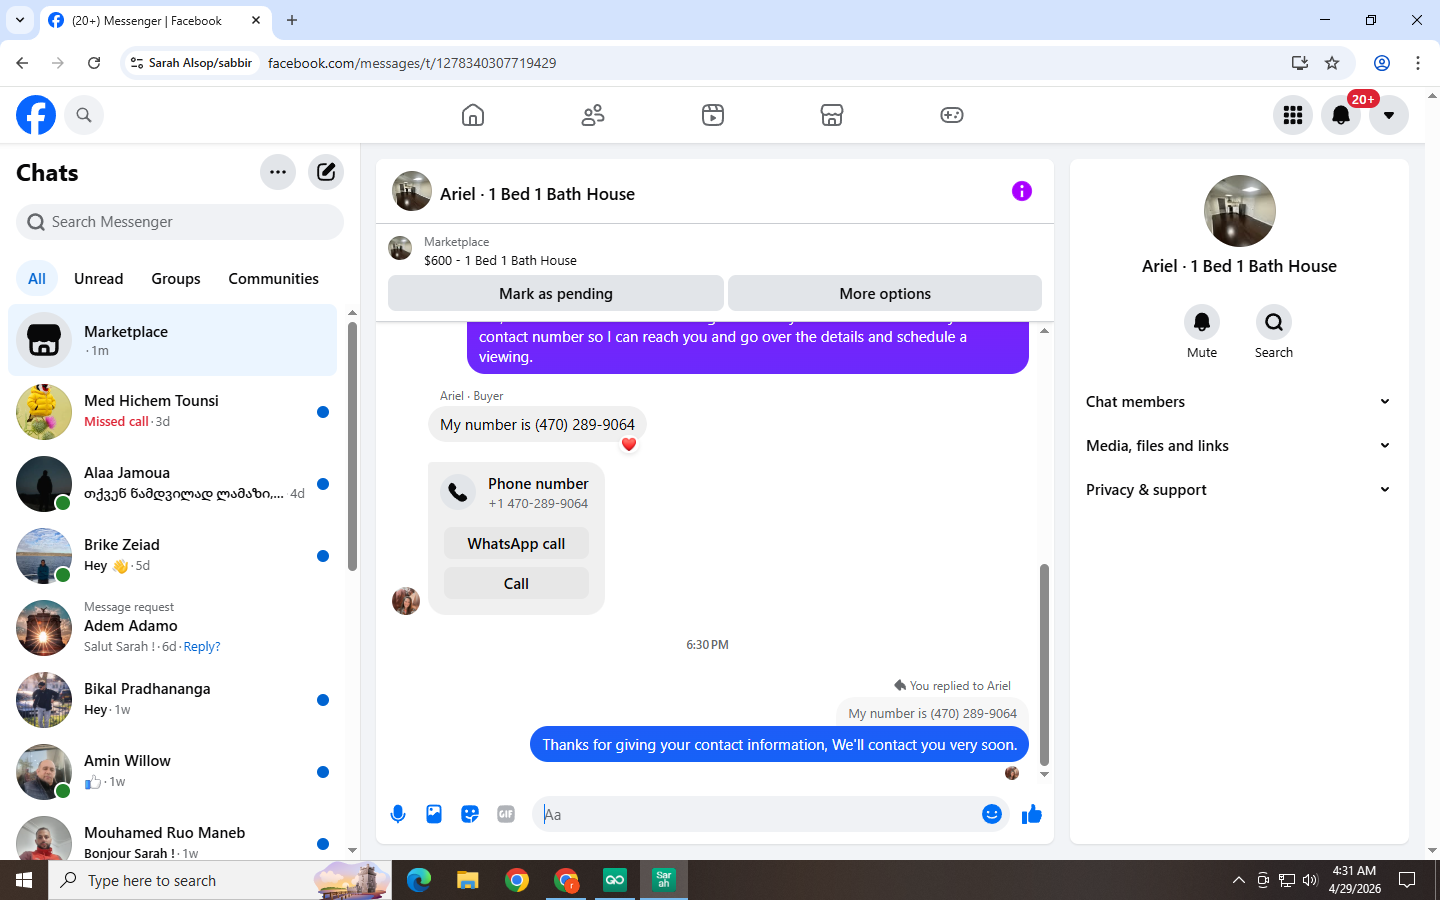Click the Ariel listing thumbnail in right panel
1440x900 pixels.
(x=1240, y=211)
